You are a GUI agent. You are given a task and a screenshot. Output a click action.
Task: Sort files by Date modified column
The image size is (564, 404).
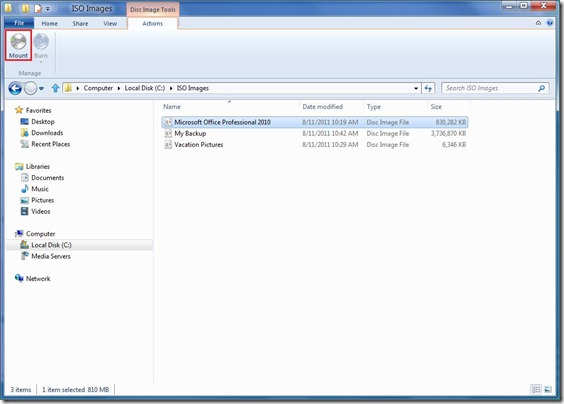tap(331, 107)
